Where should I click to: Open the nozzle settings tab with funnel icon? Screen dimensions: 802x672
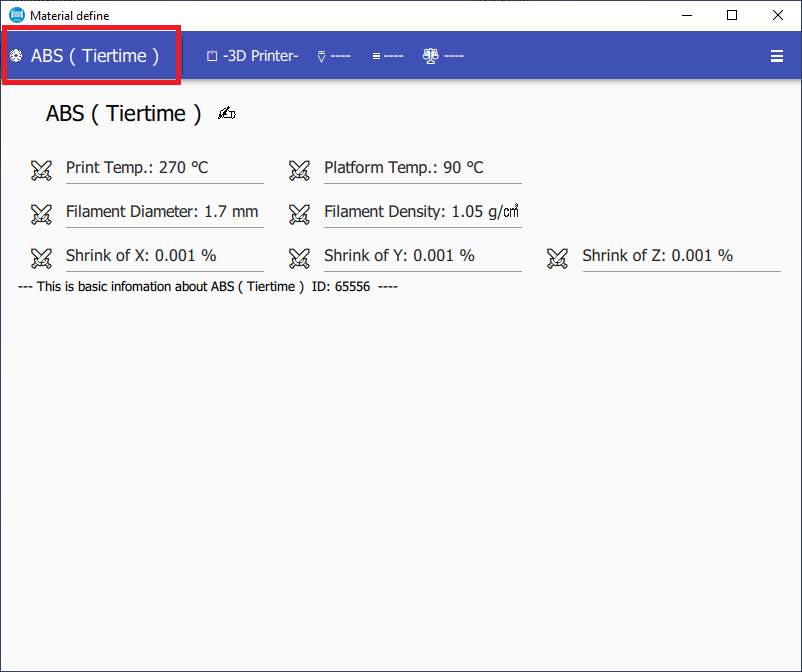pyautogui.click(x=333, y=56)
